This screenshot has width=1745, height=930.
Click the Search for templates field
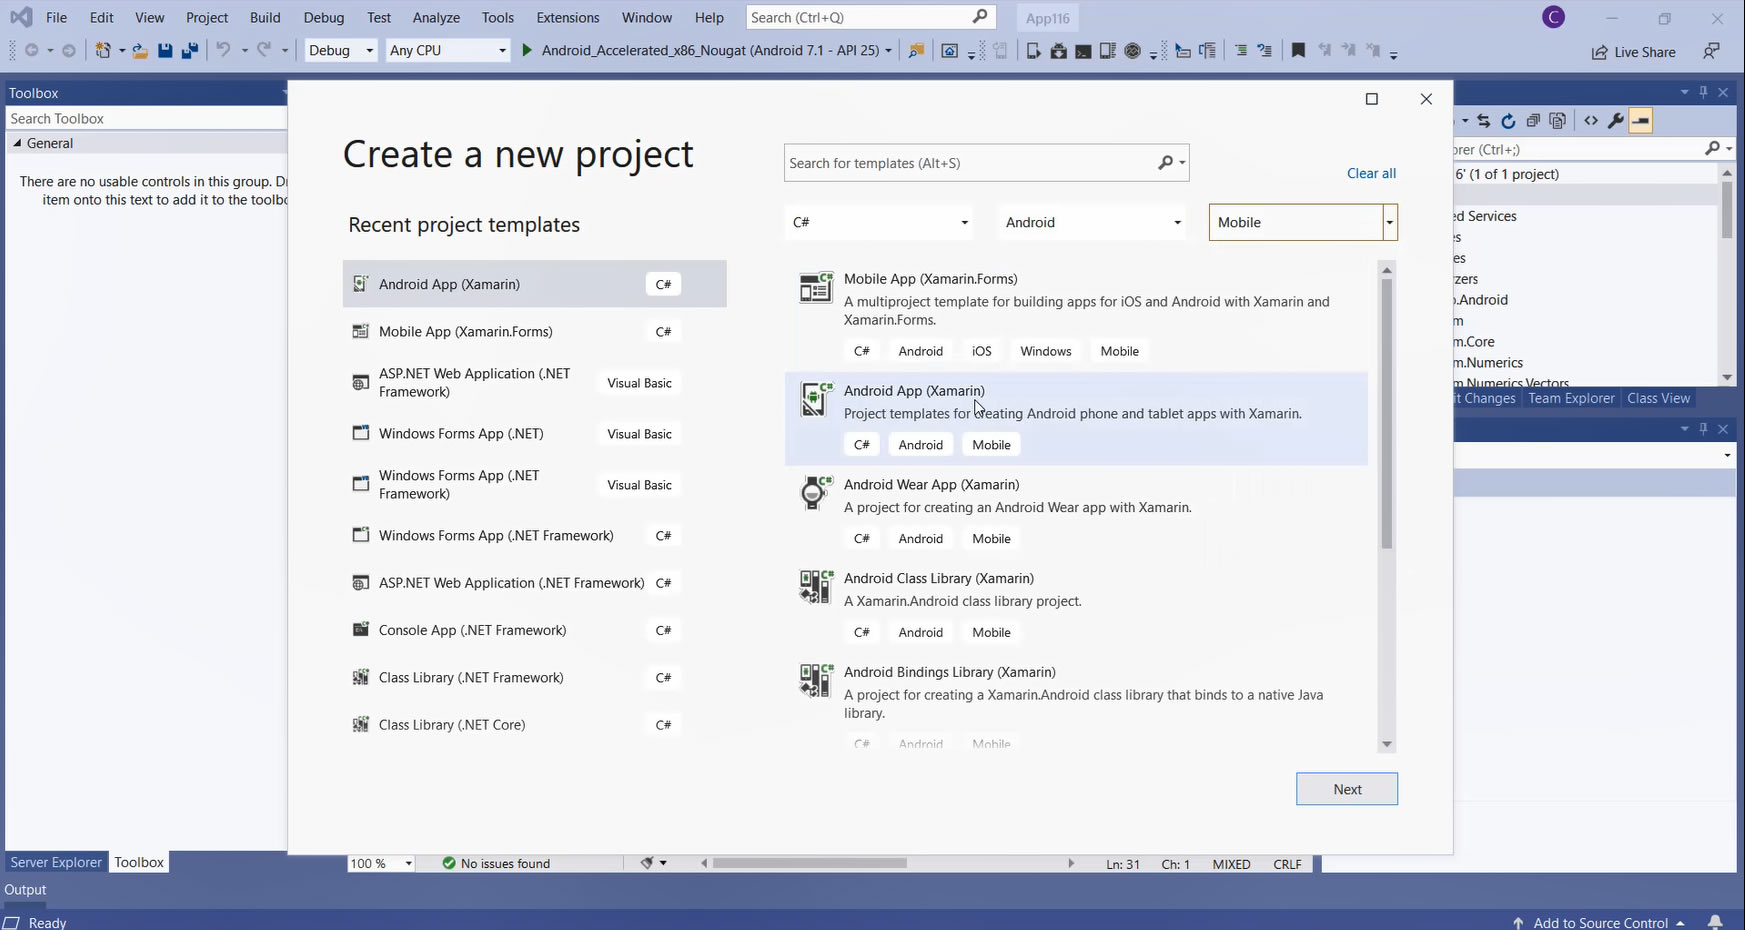(x=968, y=163)
